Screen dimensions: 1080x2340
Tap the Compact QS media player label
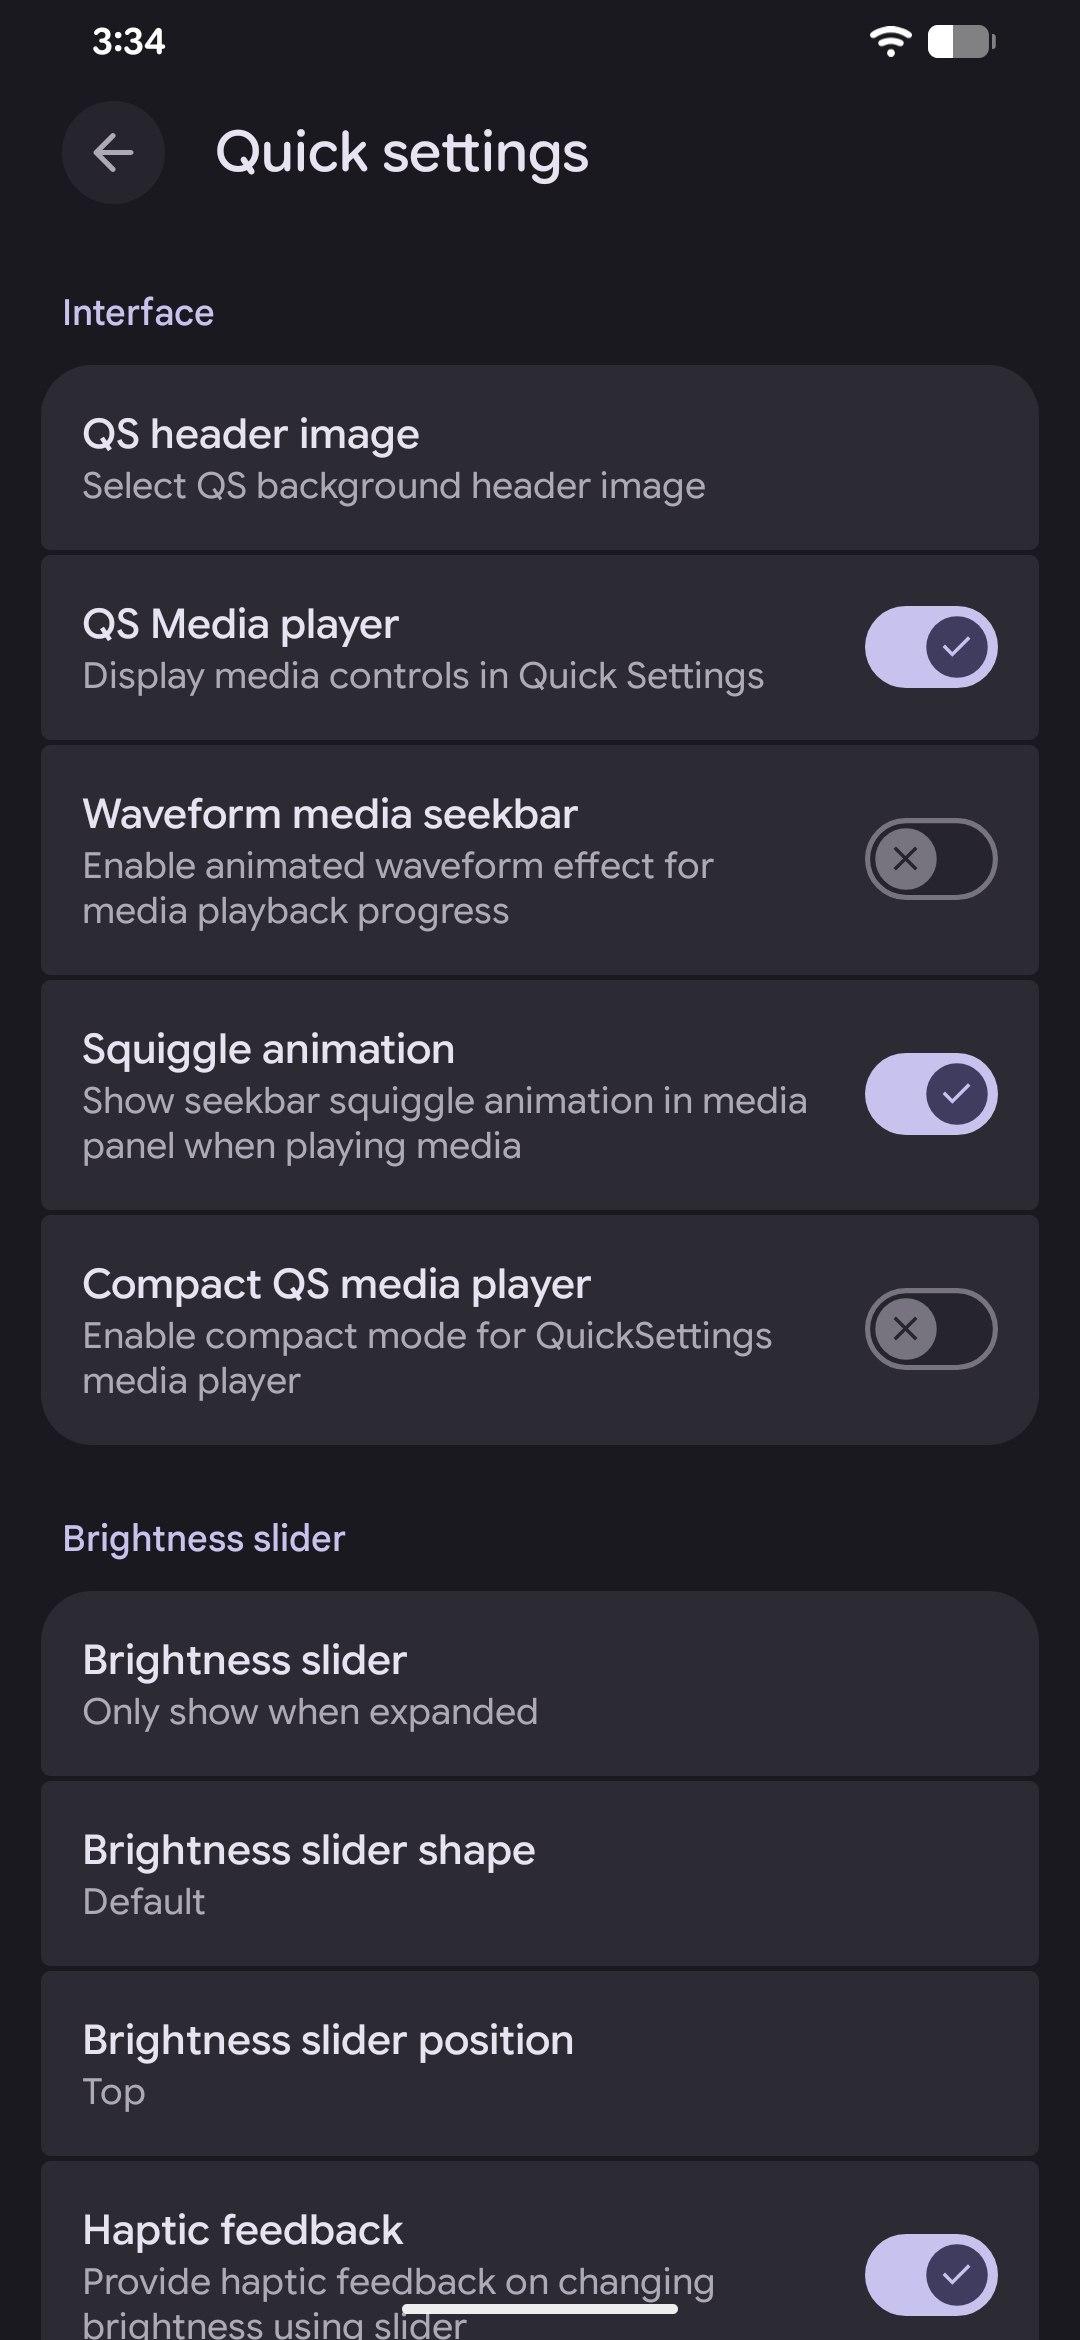tap(336, 1284)
